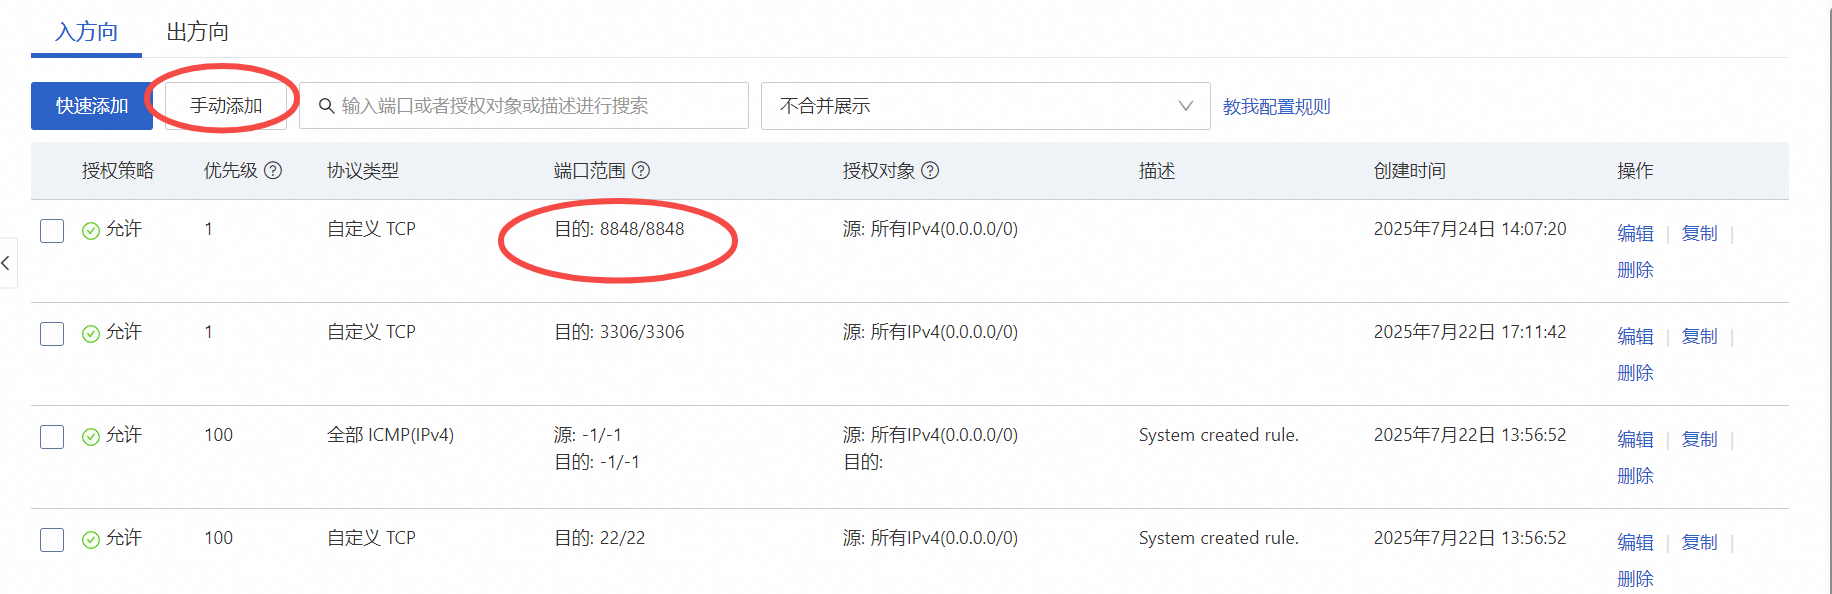
Task: Copy the 3306/3306 rule
Action: point(1699,336)
